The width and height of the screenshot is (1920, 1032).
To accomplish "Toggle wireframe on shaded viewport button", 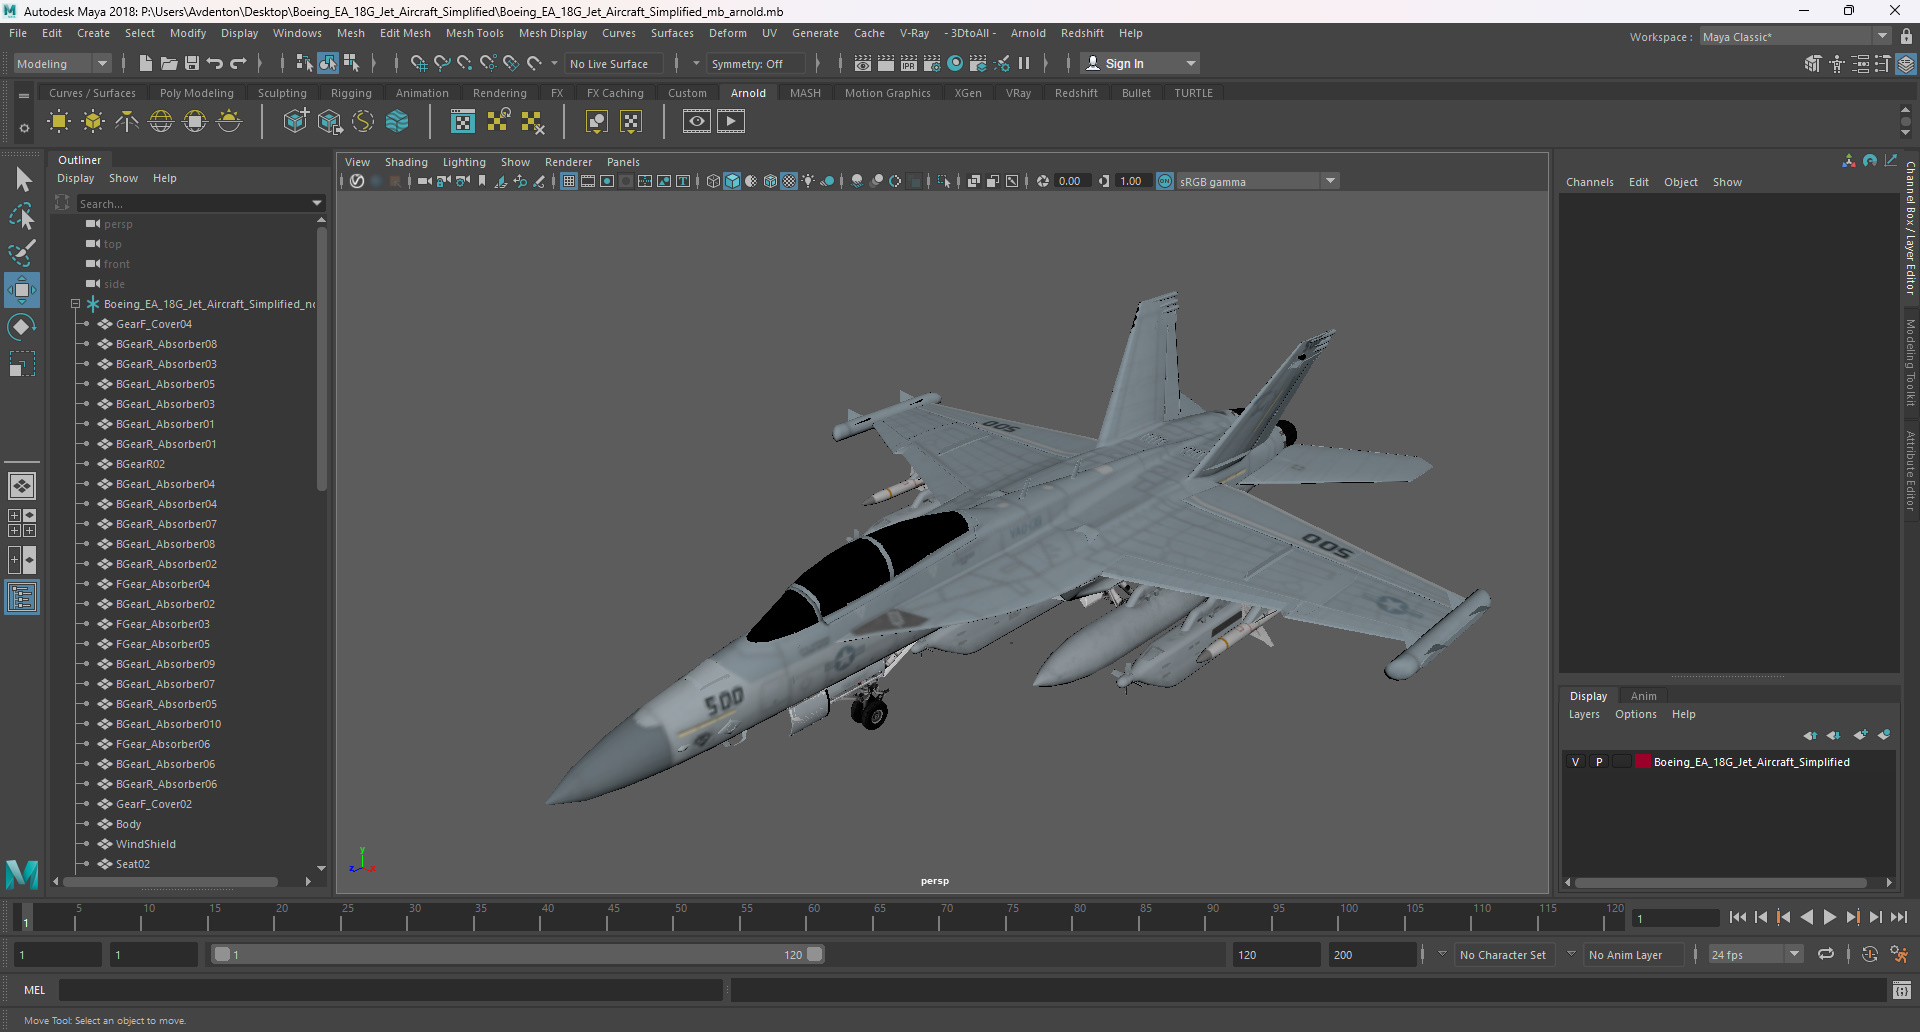I will 770,181.
